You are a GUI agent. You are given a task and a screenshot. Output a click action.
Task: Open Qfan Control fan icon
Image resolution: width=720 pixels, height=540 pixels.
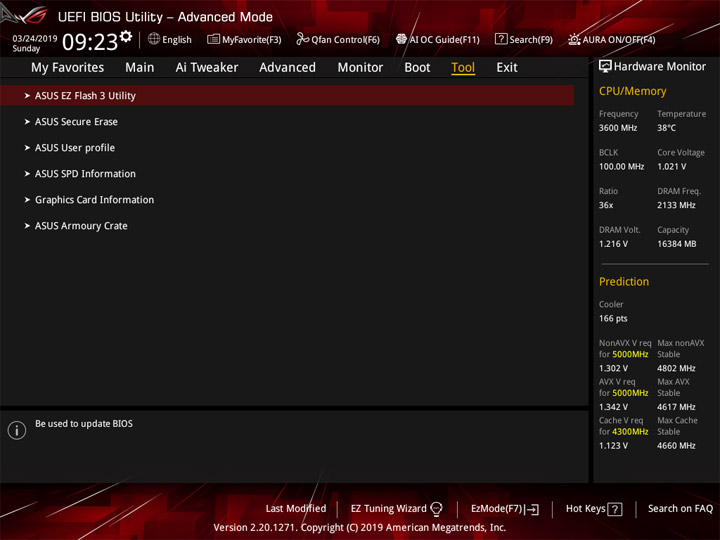[302, 39]
